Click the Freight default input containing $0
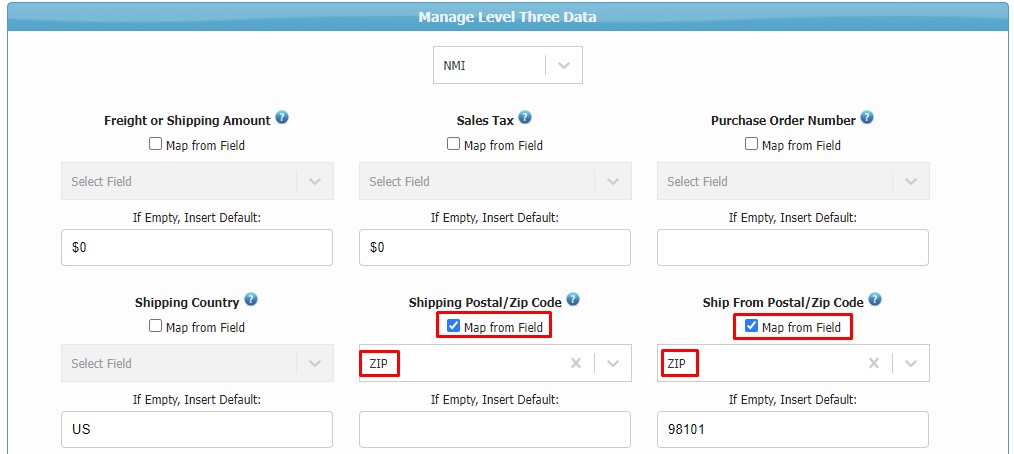Image resolution: width=1014 pixels, height=454 pixels. [197, 248]
